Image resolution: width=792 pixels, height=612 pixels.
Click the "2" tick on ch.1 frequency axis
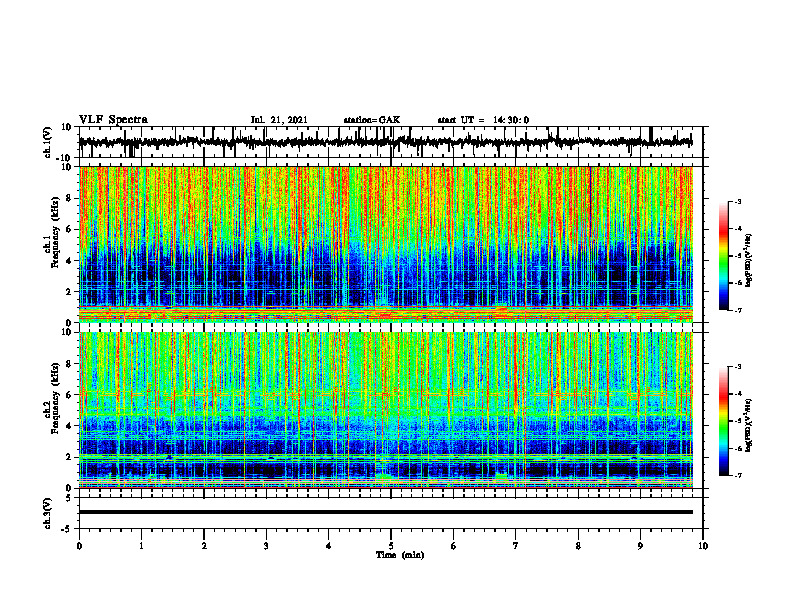[69, 291]
